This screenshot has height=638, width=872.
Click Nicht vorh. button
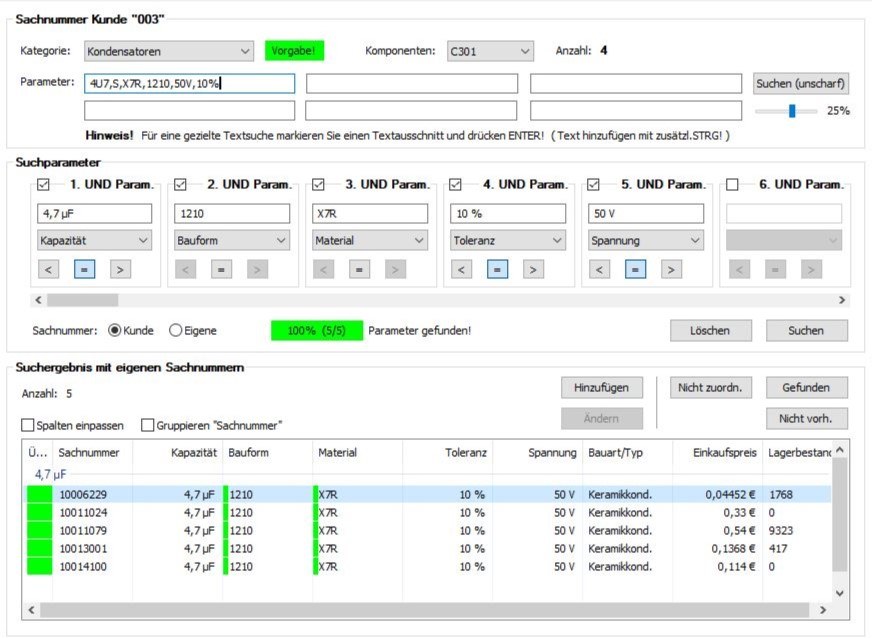click(x=807, y=418)
